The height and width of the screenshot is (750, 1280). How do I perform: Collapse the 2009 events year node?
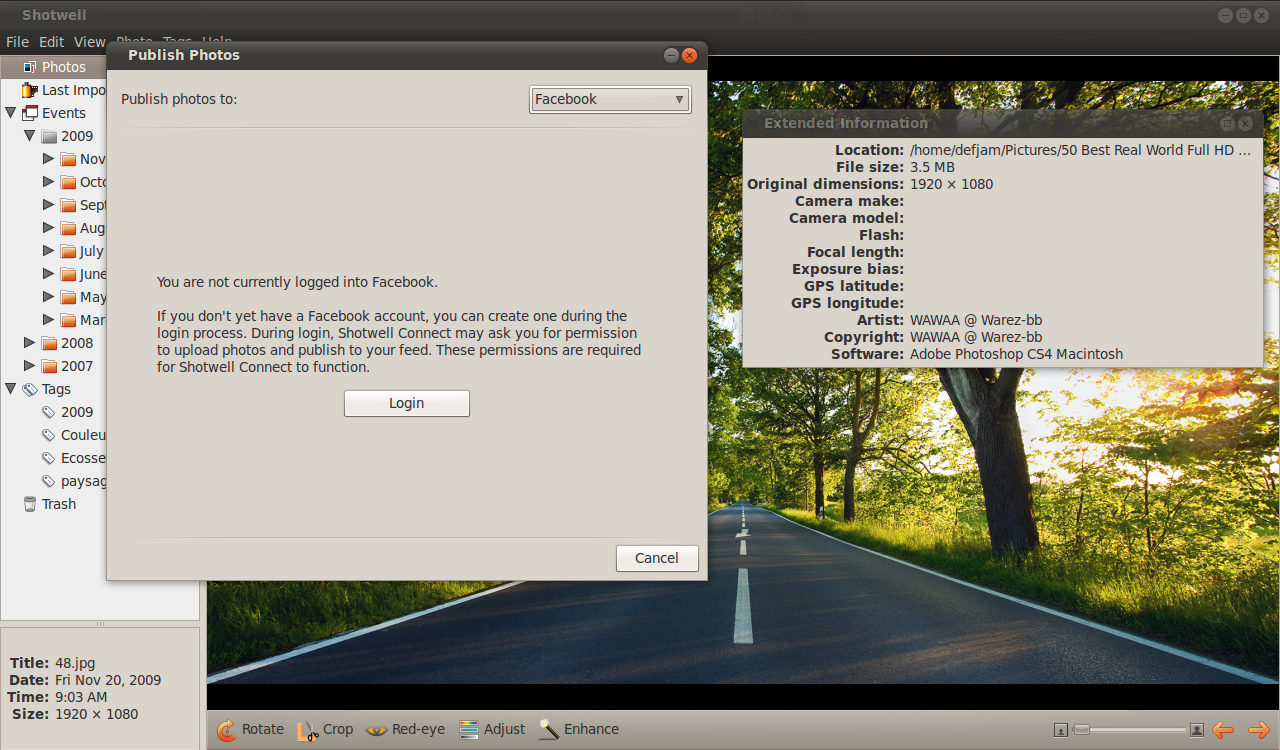click(30, 136)
